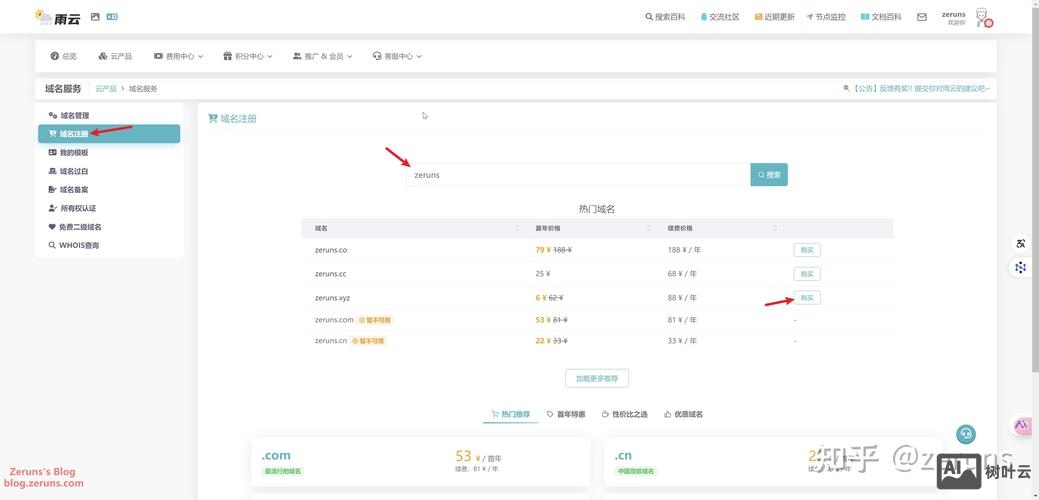This screenshot has width=1039, height=500.
Task: Click 购买 for zeruns.xyz
Action: point(807,298)
